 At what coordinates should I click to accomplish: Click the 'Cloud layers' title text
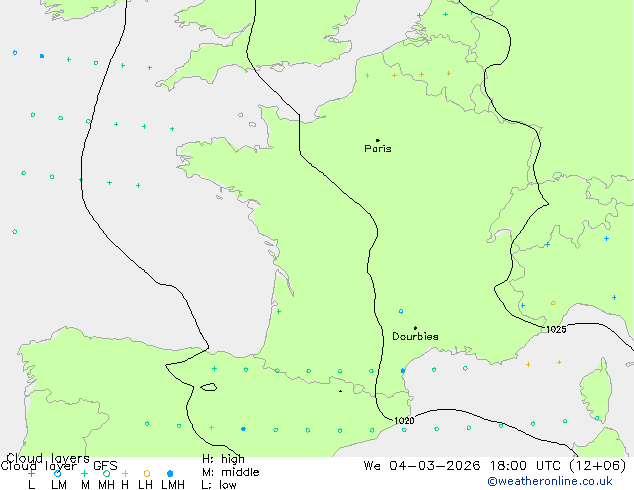point(48,458)
